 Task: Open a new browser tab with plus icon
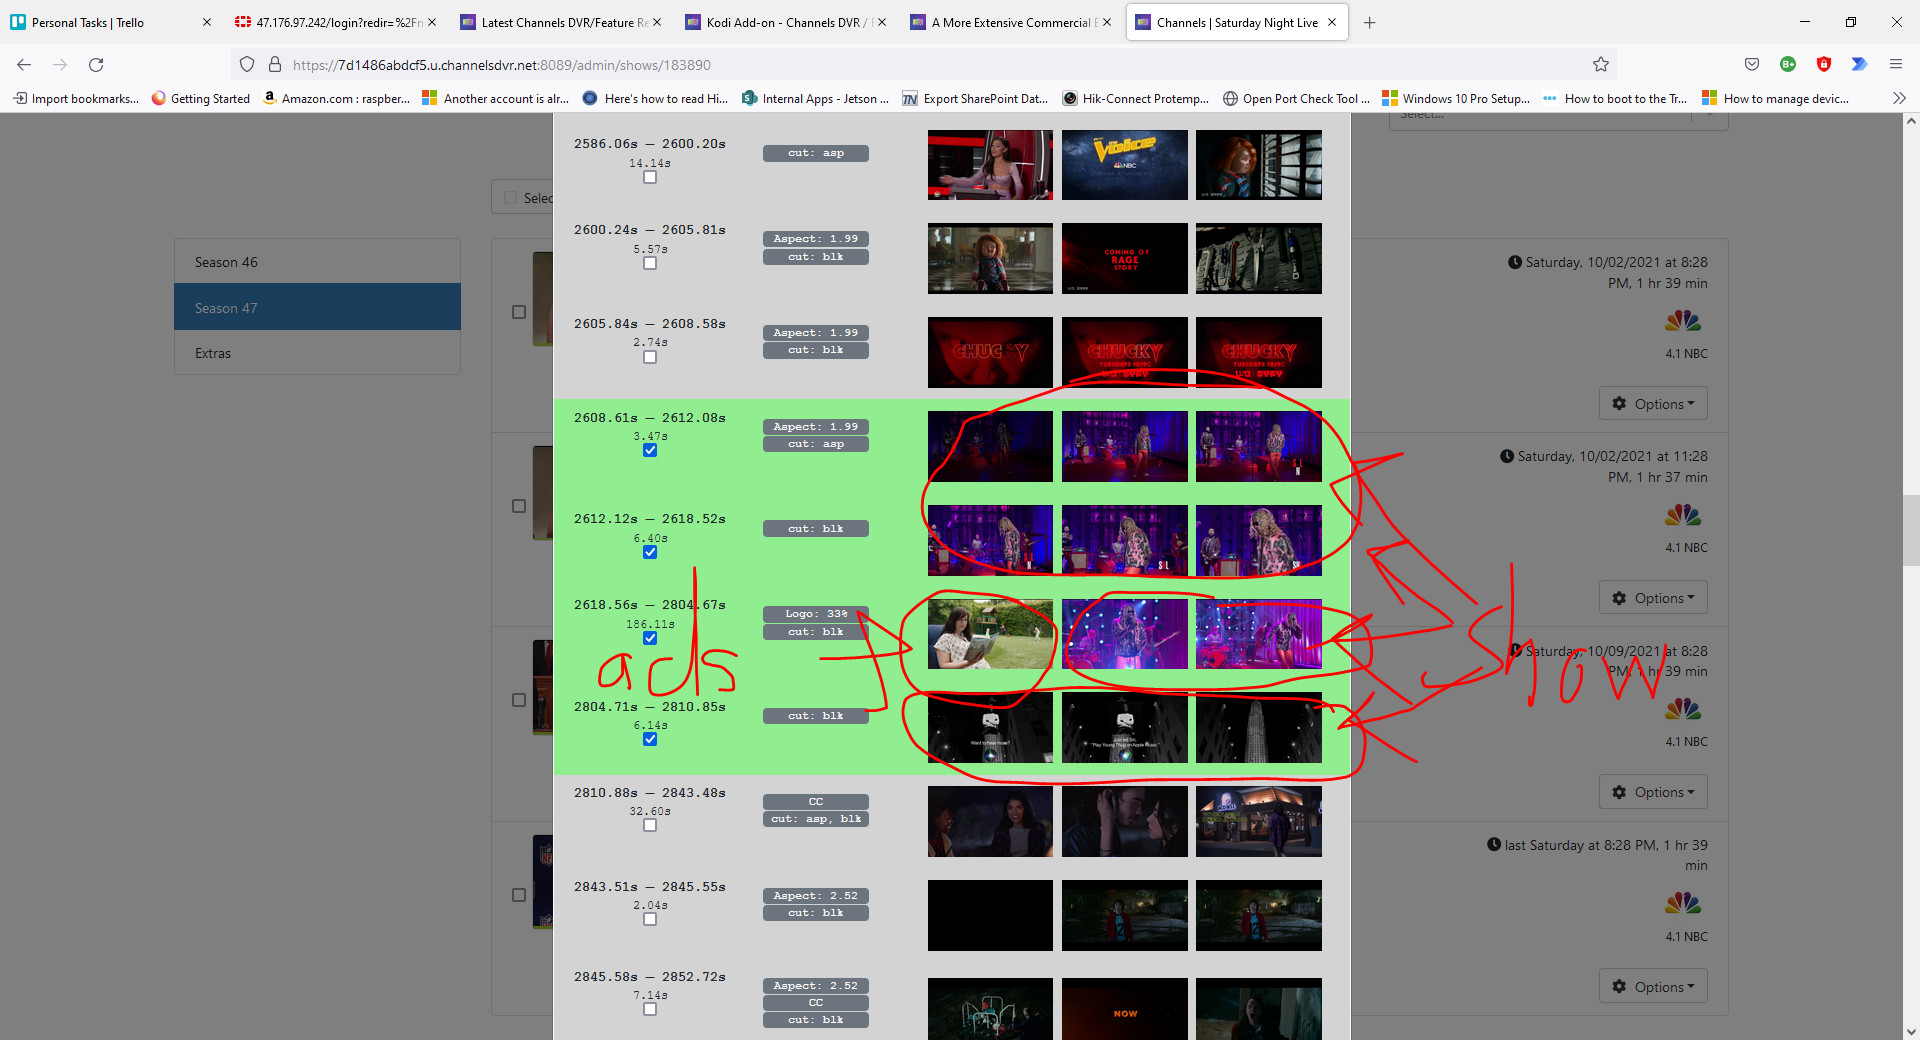pos(1369,22)
